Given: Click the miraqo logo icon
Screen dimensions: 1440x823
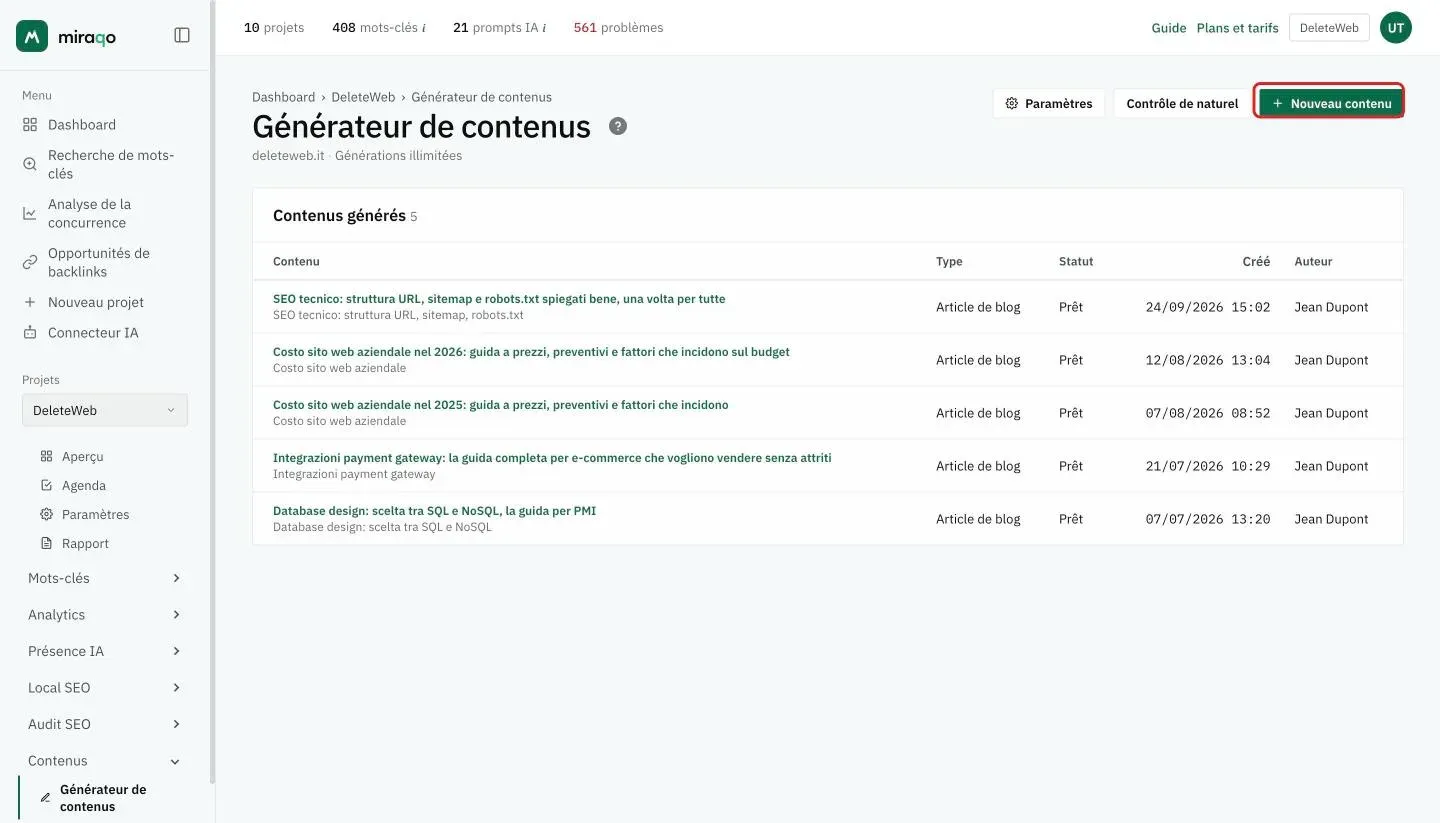Looking at the screenshot, I should [x=32, y=36].
